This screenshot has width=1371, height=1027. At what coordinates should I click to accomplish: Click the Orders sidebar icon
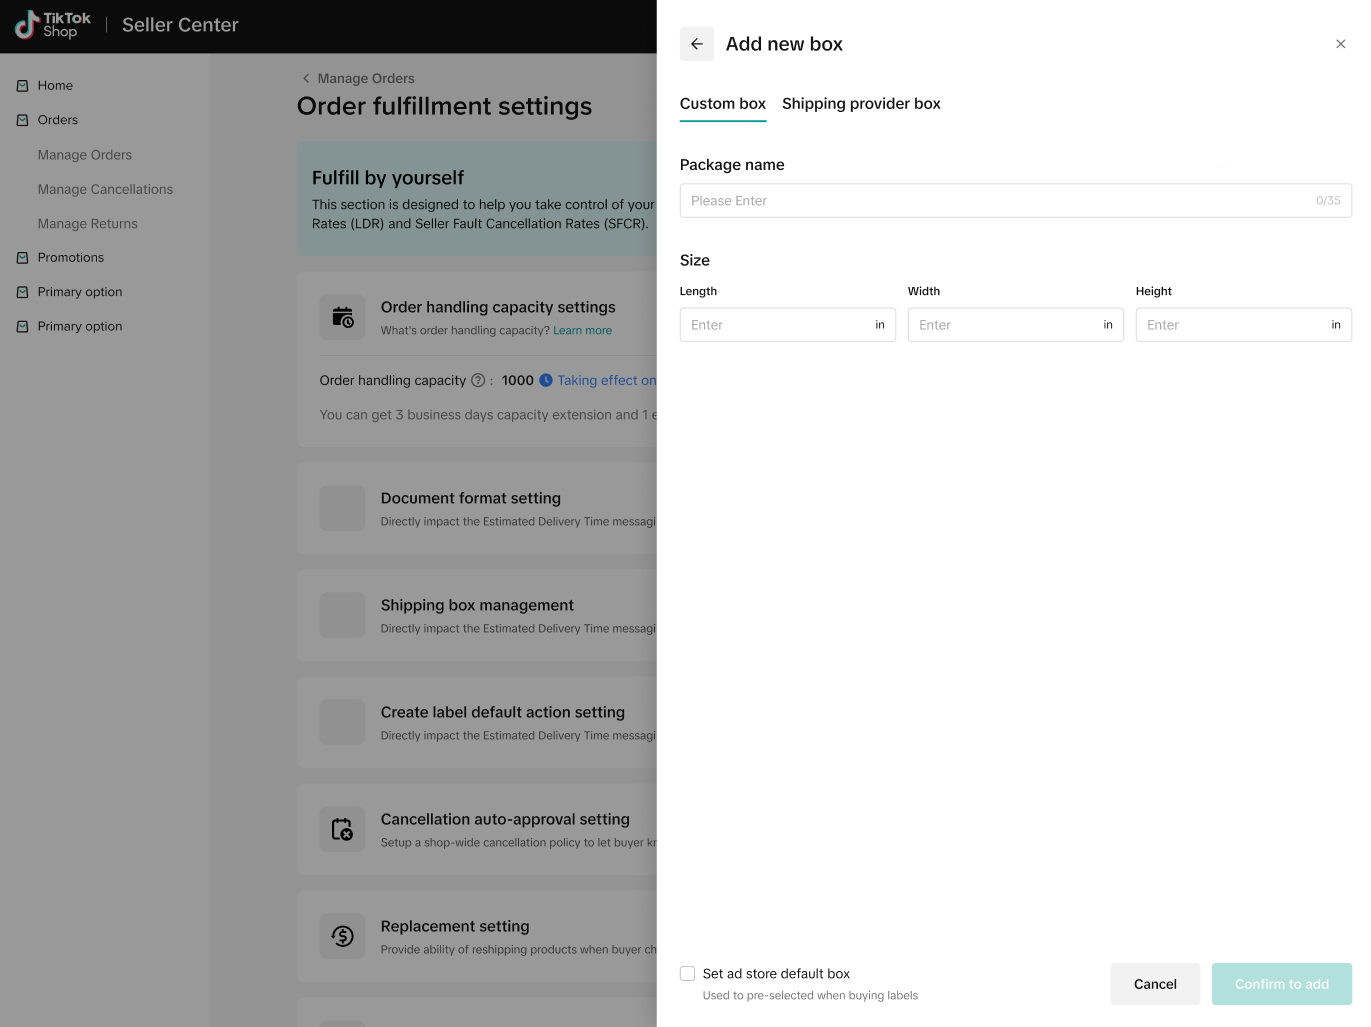[22, 120]
